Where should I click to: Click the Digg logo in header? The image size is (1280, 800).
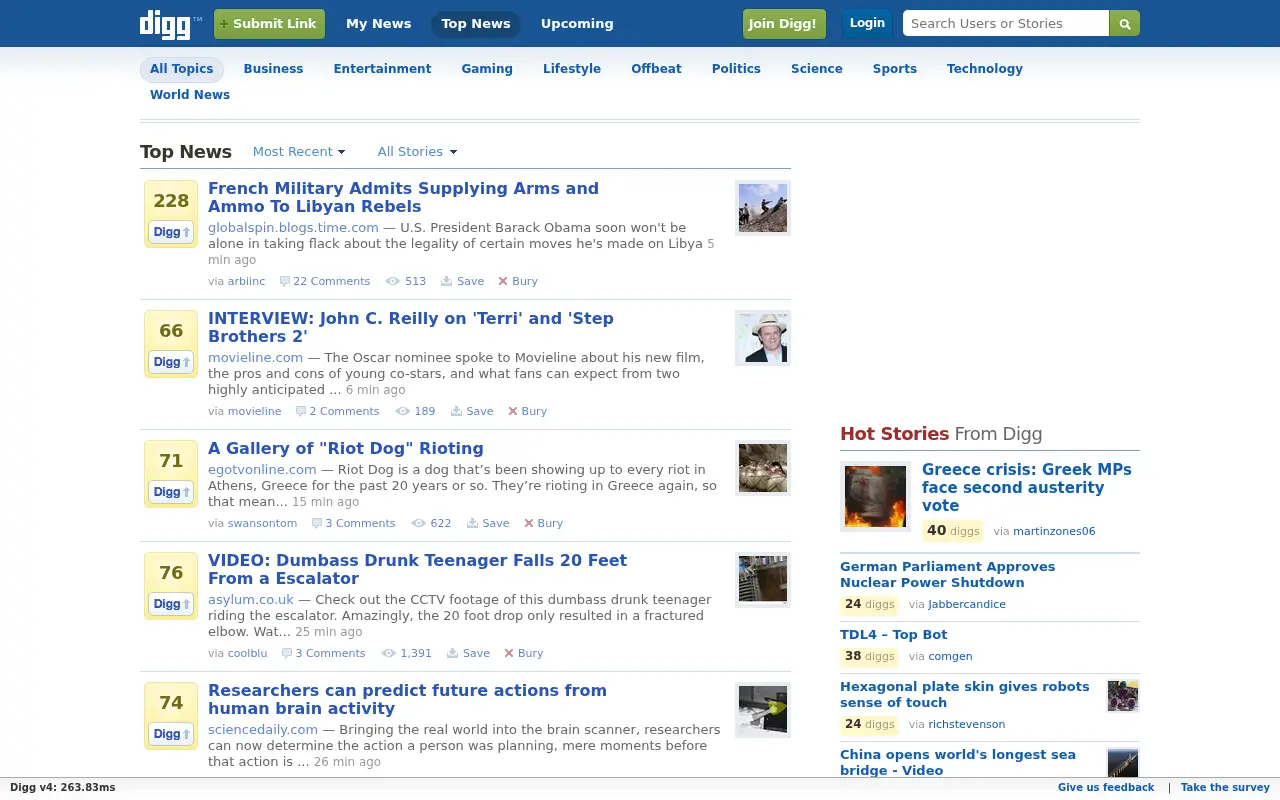pyautogui.click(x=170, y=24)
